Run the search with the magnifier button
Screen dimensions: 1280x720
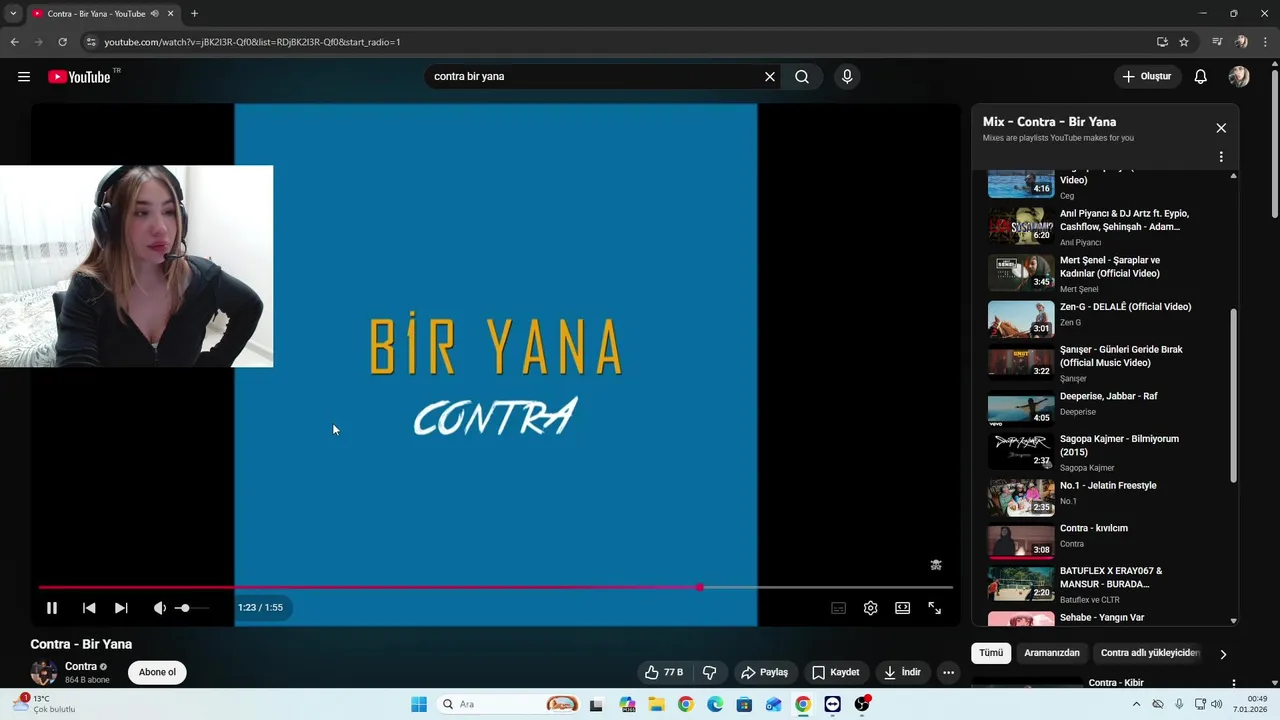pos(802,77)
